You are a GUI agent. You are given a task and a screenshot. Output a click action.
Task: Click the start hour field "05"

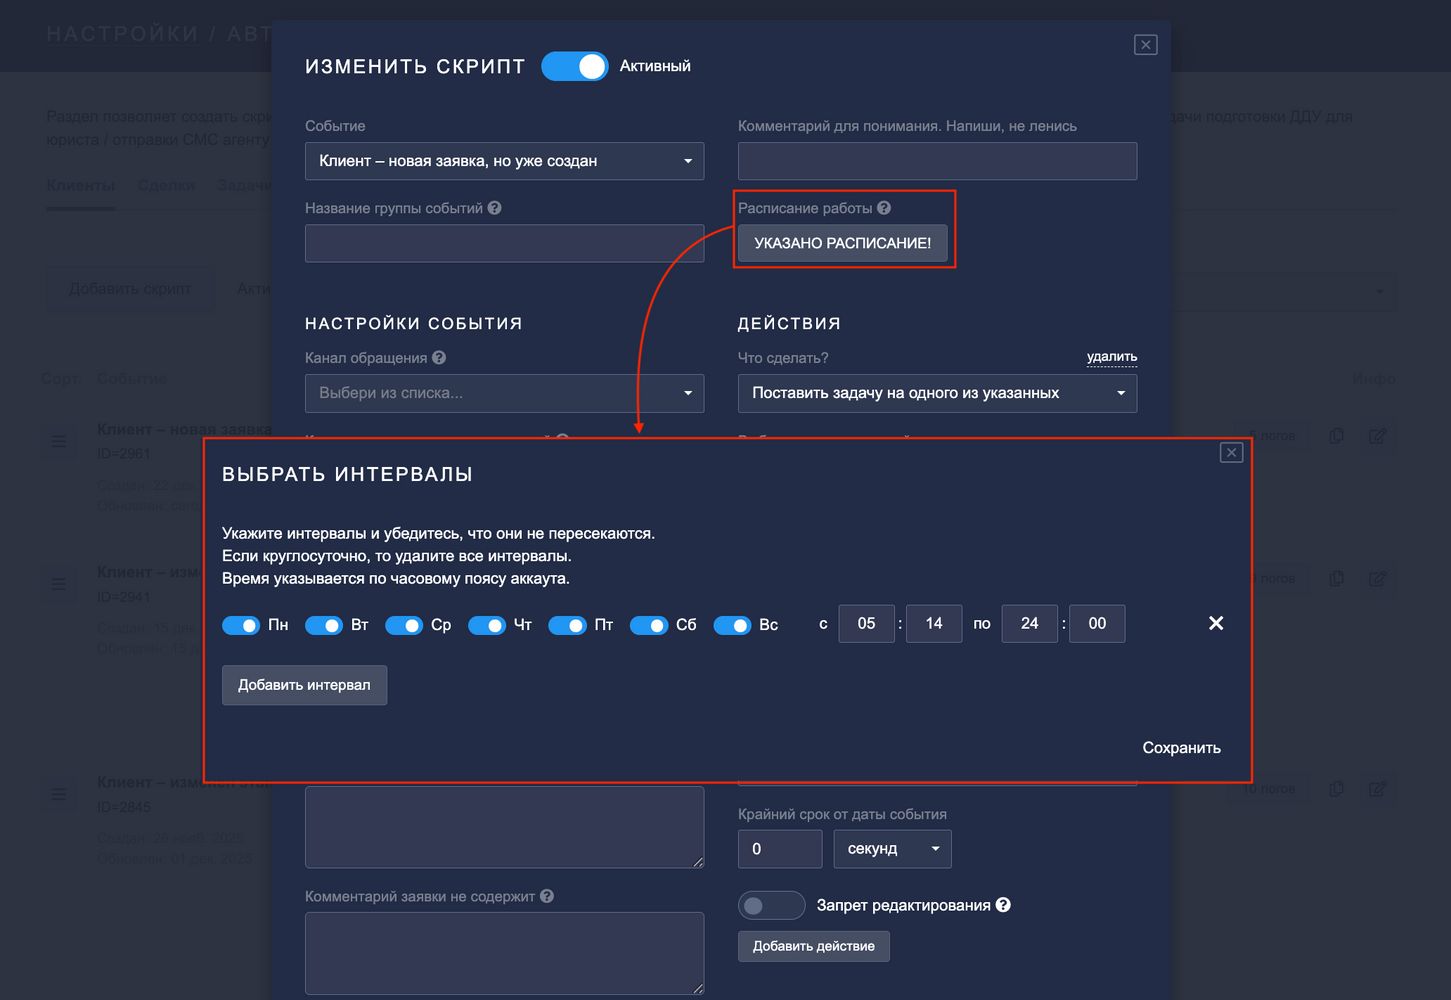coord(866,623)
